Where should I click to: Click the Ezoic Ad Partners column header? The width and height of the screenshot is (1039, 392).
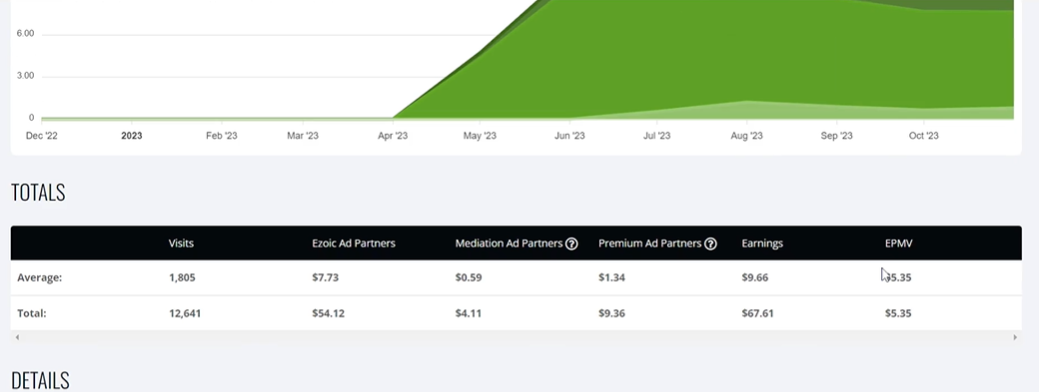[353, 243]
